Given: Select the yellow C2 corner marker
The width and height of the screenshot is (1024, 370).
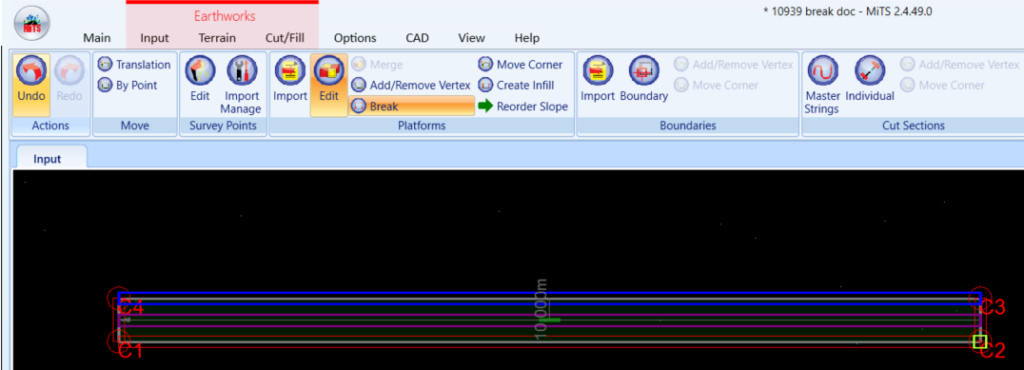Looking at the screenshot, I should click(979, 341).
